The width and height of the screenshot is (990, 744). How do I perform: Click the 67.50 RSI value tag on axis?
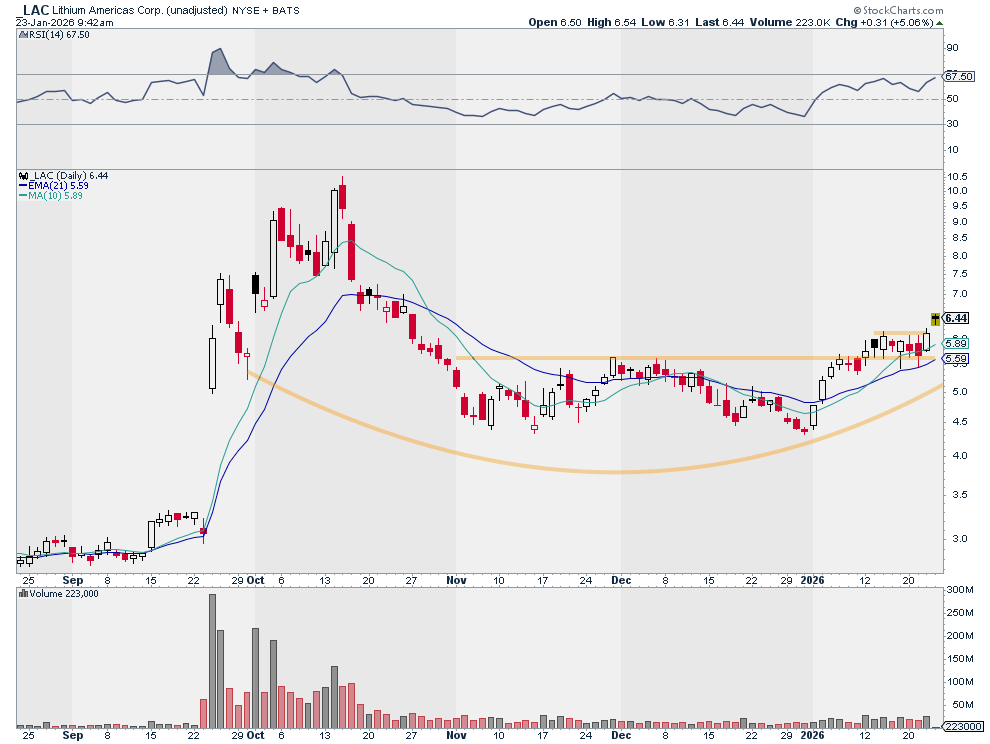click(959, 76)
